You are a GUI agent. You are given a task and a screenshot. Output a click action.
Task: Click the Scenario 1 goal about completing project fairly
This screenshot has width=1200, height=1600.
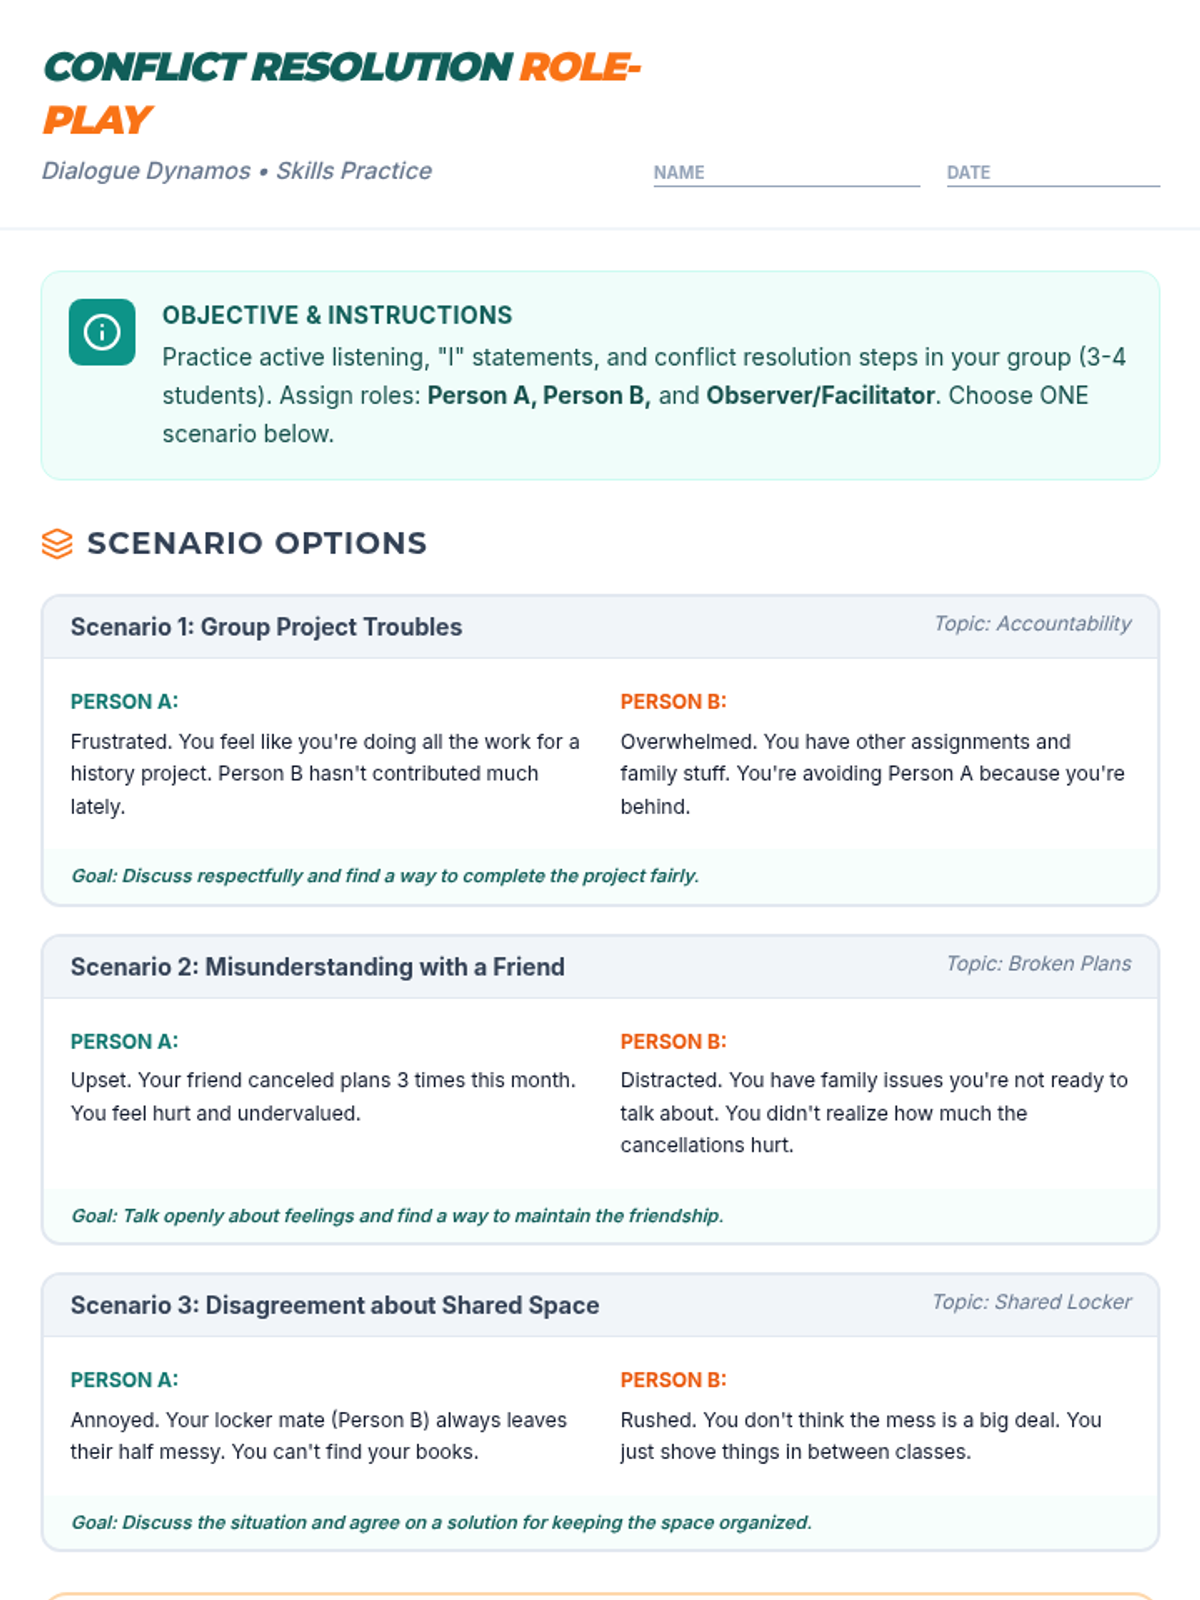coord(385,876)
